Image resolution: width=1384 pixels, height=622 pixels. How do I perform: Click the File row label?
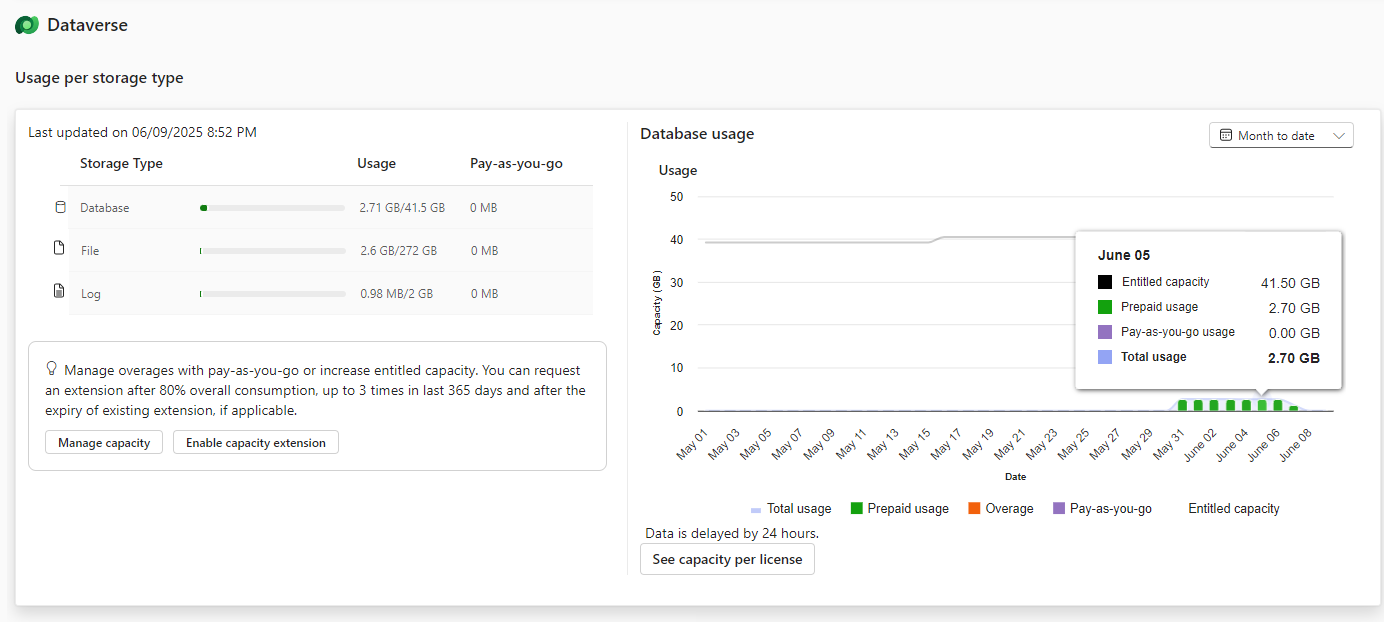pos(90,251)
